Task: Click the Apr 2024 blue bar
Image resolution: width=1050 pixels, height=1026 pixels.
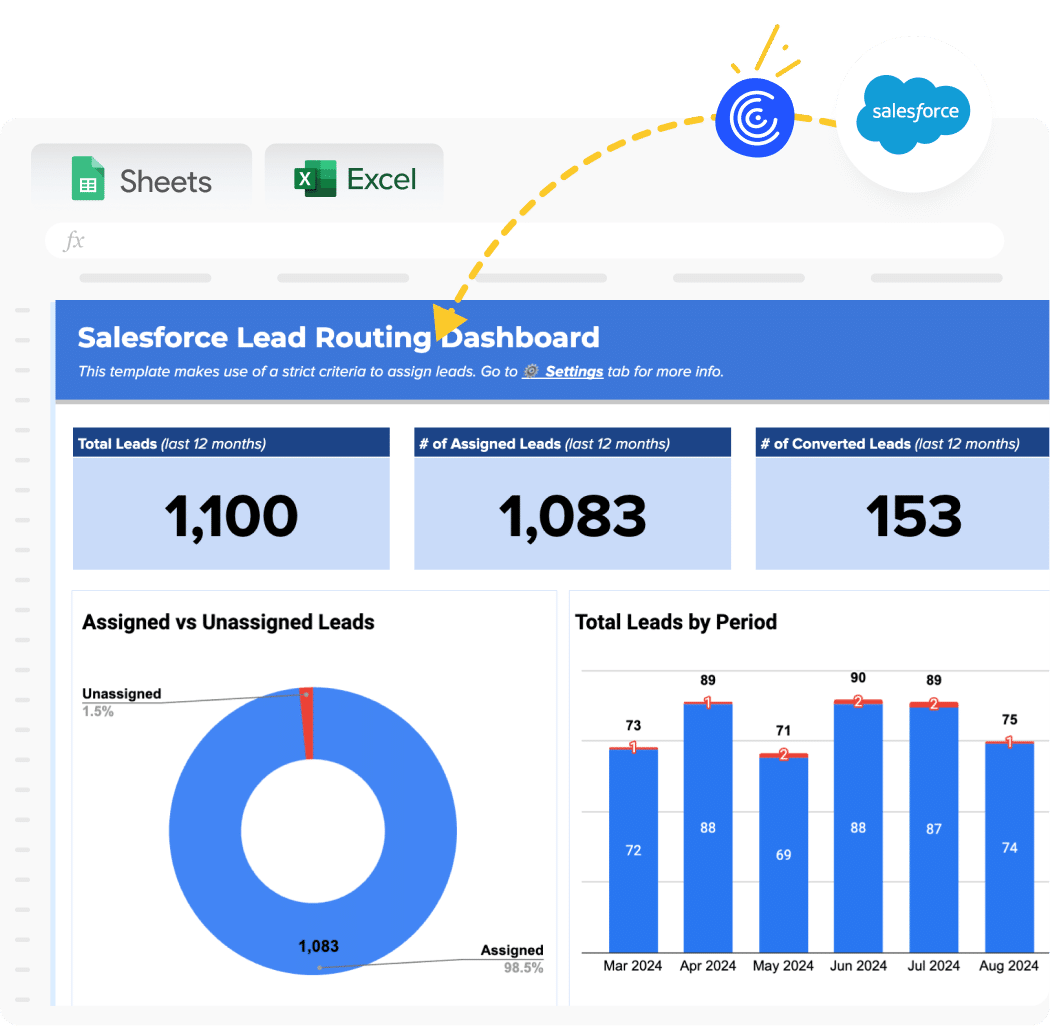Action: point(708,828)
